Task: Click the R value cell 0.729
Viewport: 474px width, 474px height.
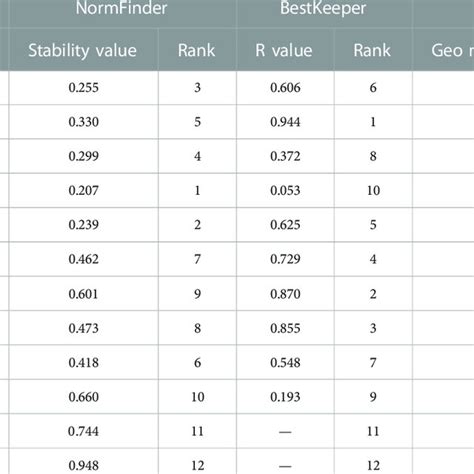Action: click(x=285, y=259)
